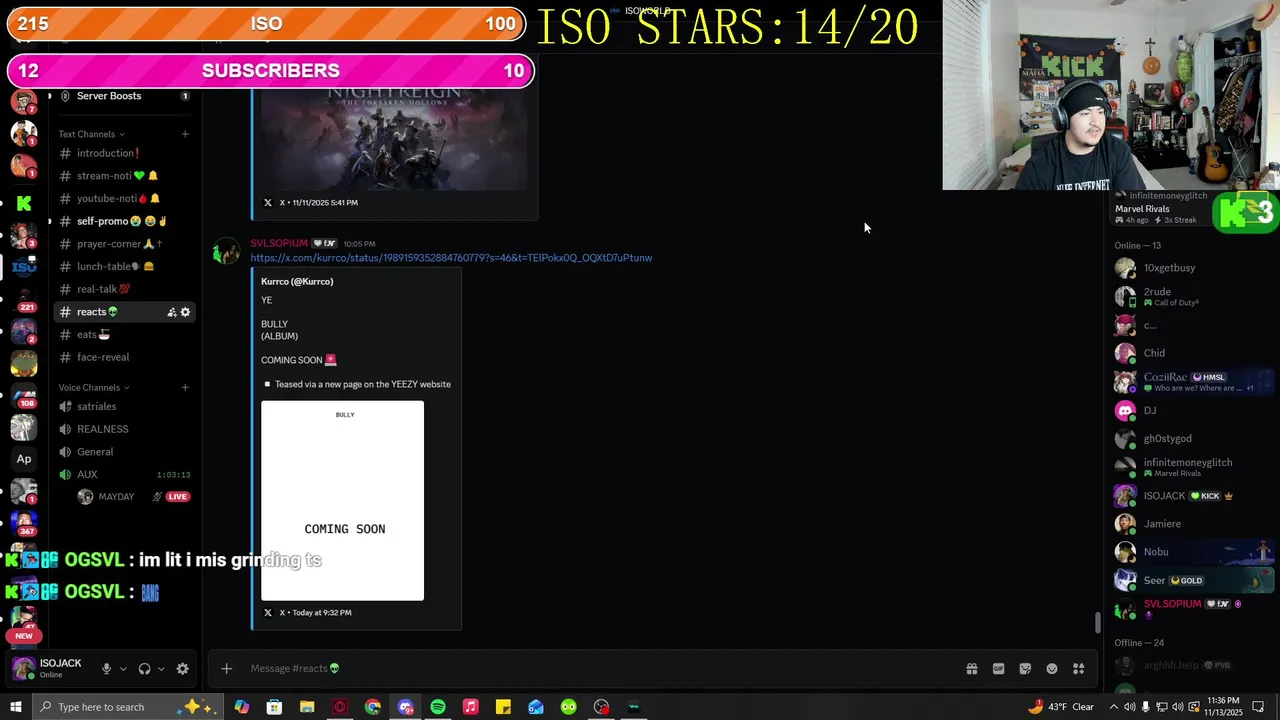Open the emoji picker

[1052, 669]
